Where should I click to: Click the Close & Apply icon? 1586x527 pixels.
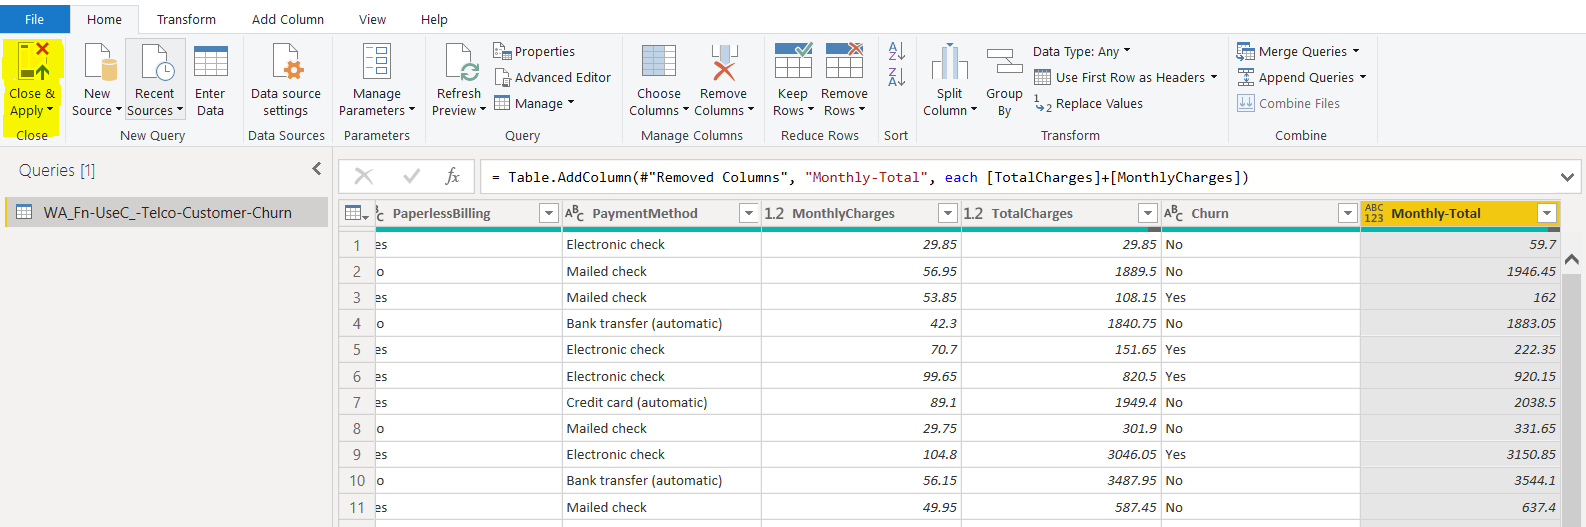[32, 63]
